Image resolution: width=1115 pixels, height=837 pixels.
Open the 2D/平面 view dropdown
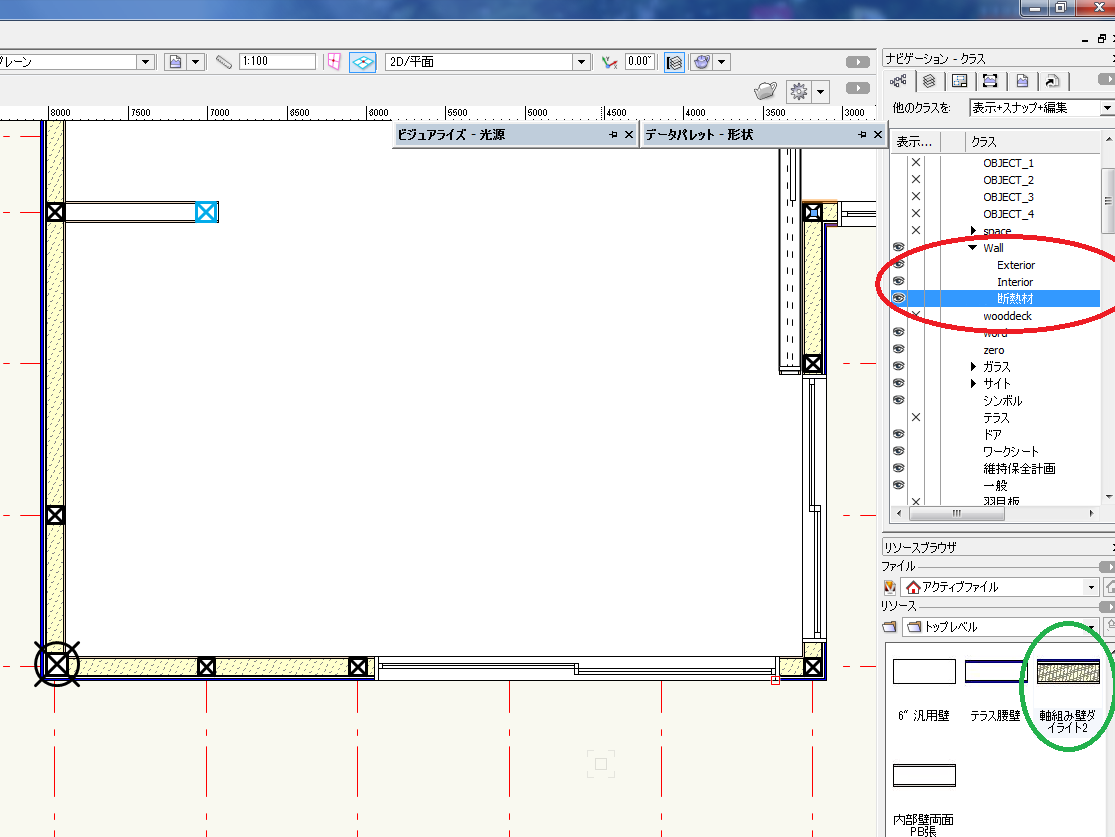click(581, 62)
